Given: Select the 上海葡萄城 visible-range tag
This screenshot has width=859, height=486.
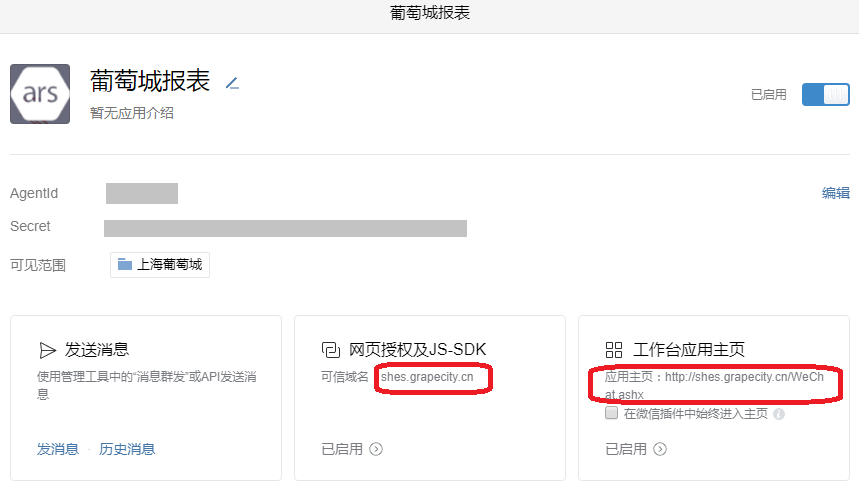Looking at the screenshot, I should click(x=160, y=265).
